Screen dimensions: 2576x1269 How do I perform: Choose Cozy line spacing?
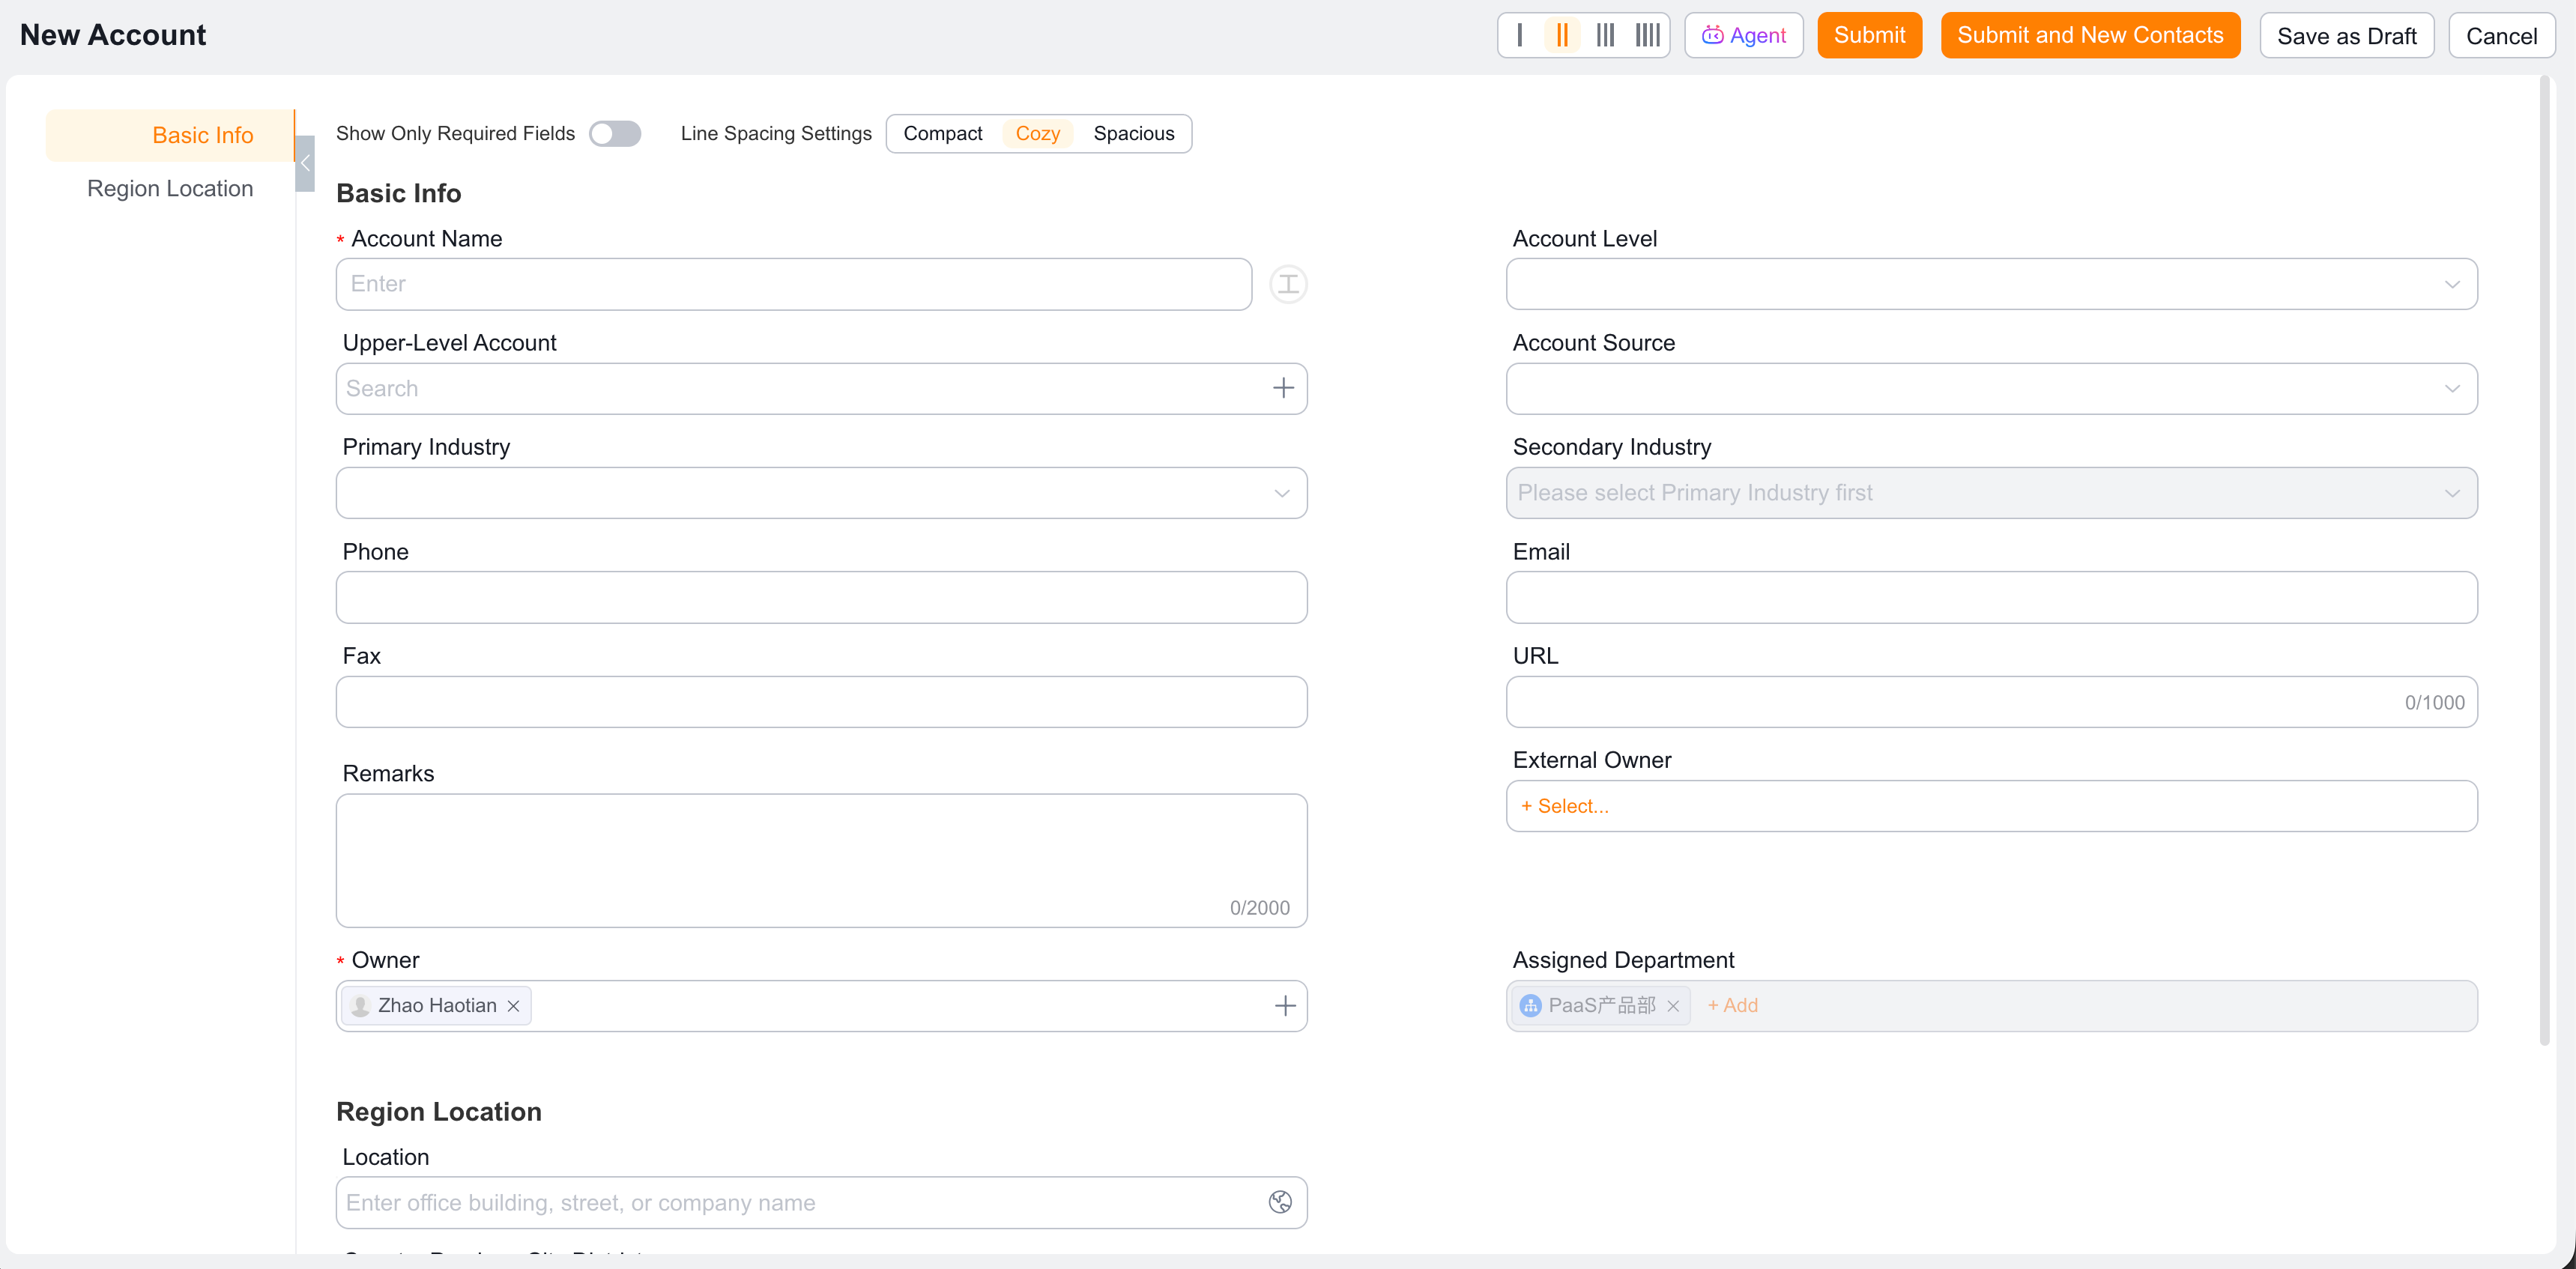[x=1037, y=134]
